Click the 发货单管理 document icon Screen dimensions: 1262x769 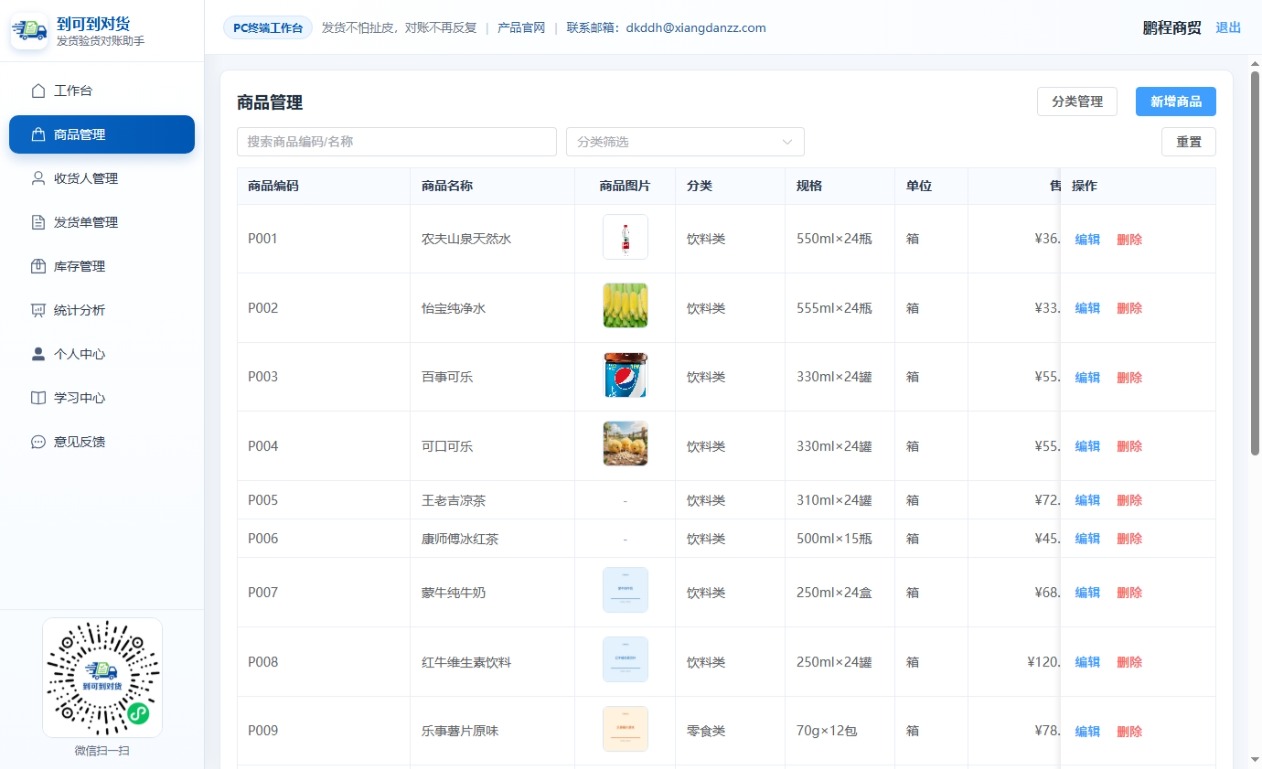(x=38, y=223)
